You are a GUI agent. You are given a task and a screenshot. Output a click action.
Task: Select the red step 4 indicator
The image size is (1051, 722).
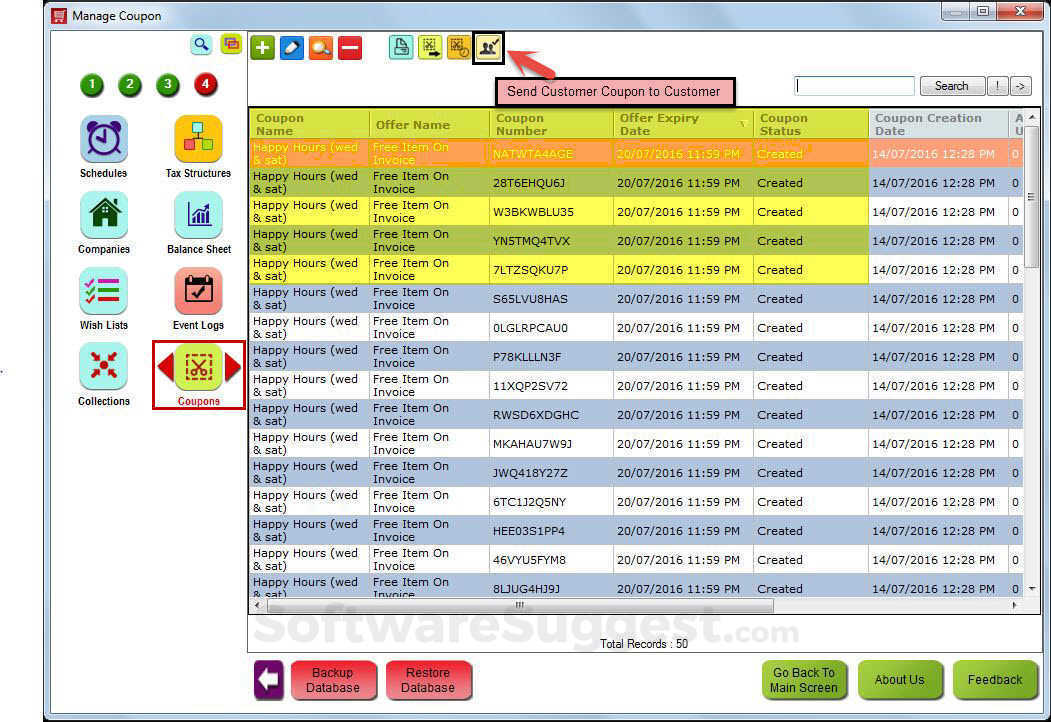point(205,86)
